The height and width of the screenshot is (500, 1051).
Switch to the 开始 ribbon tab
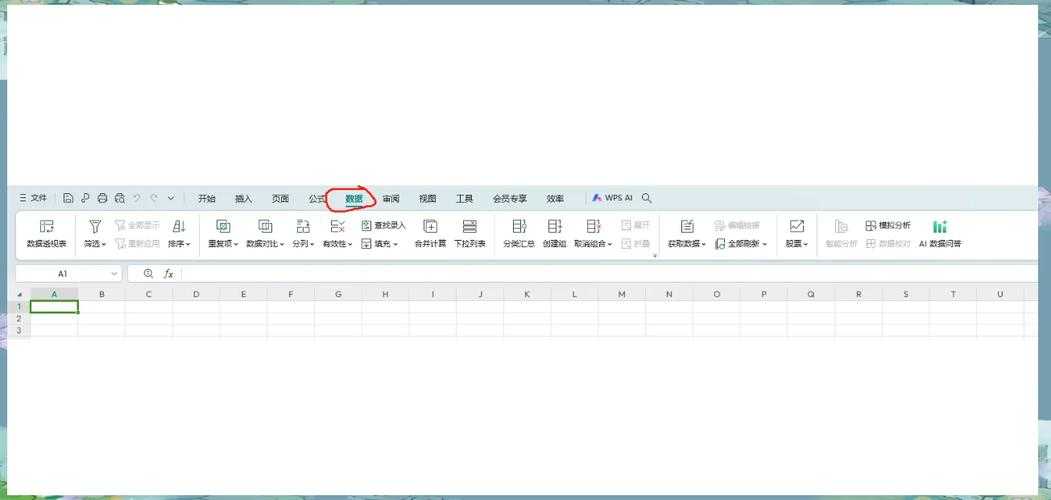pos(206,199)
